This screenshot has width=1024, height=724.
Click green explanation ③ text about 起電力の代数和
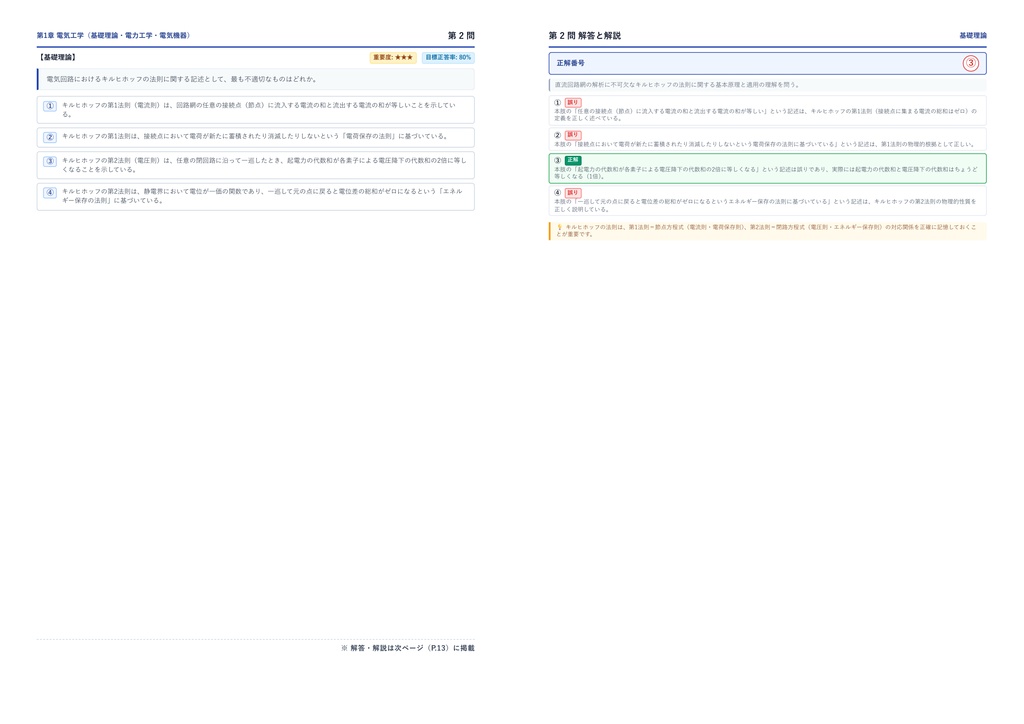[765, 173]
